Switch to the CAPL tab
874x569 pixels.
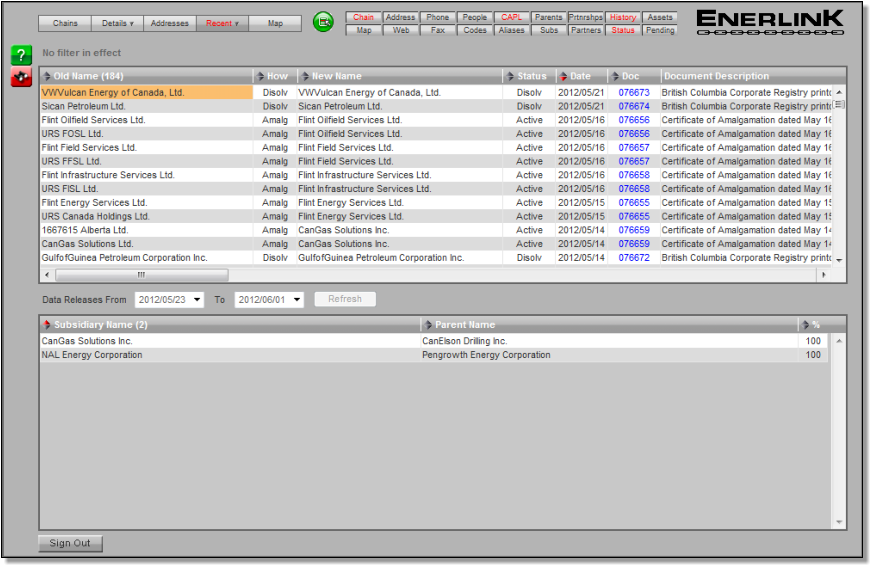(x=512, y=17)
